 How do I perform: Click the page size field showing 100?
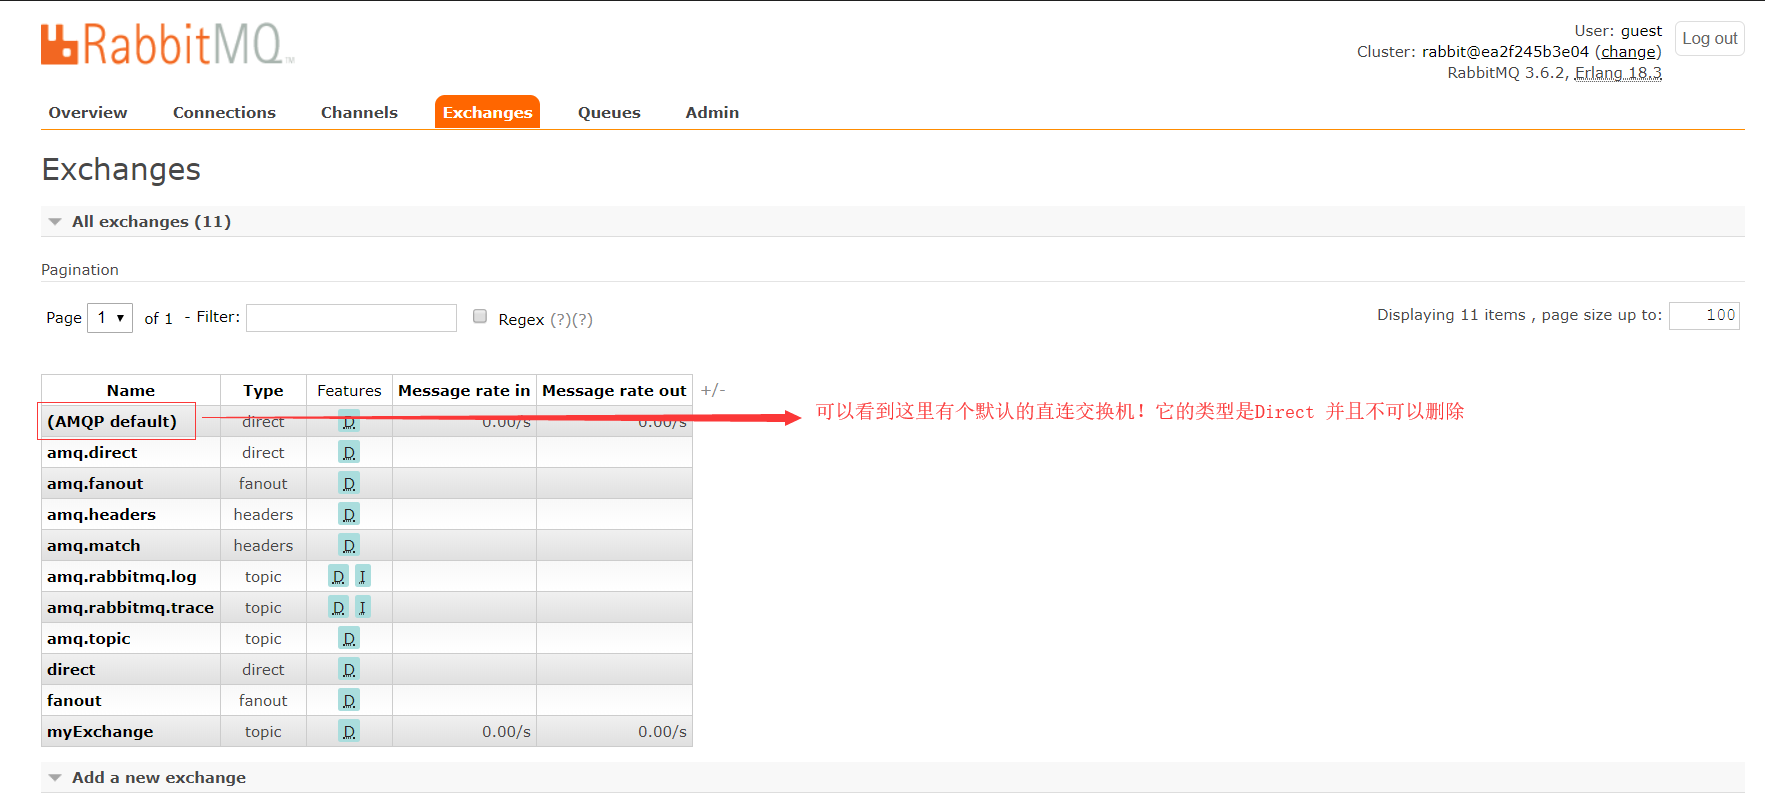[1705, 316]
